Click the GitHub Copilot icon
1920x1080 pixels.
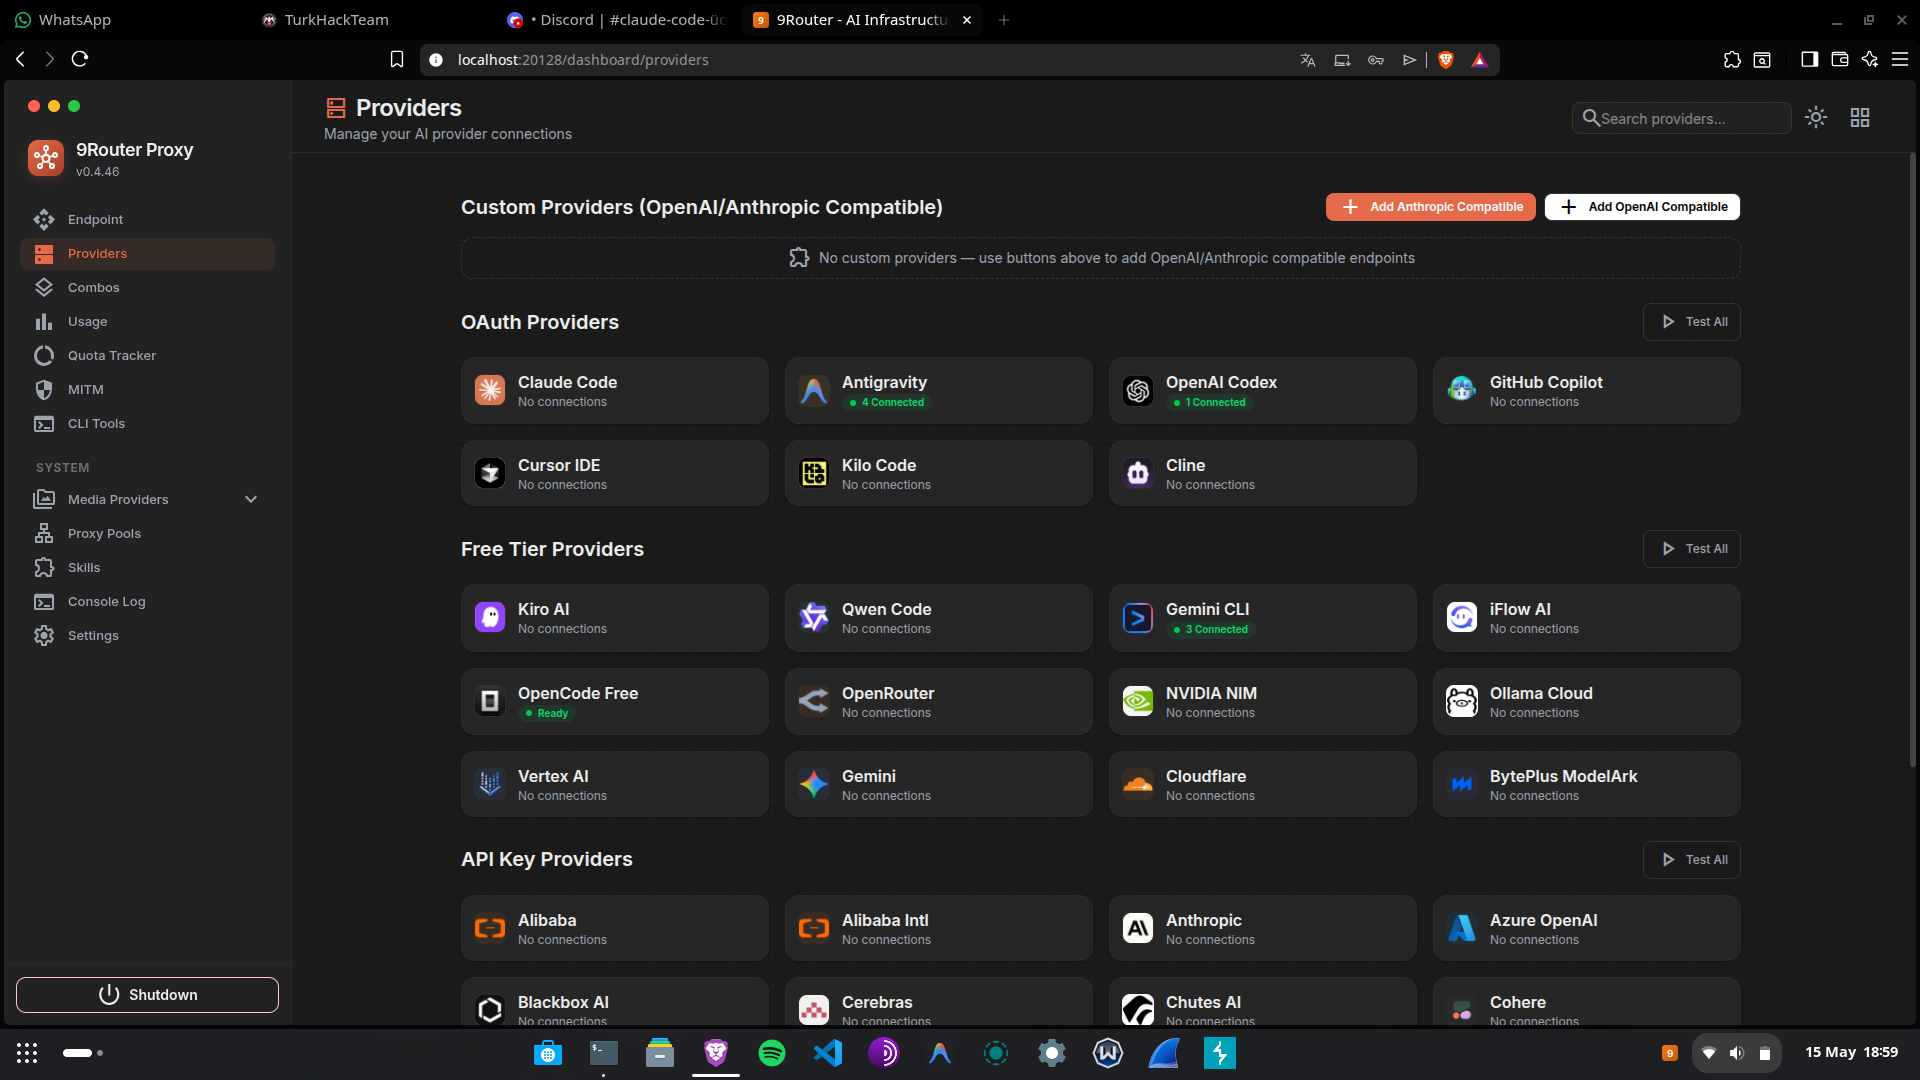tap(1462, 390)
